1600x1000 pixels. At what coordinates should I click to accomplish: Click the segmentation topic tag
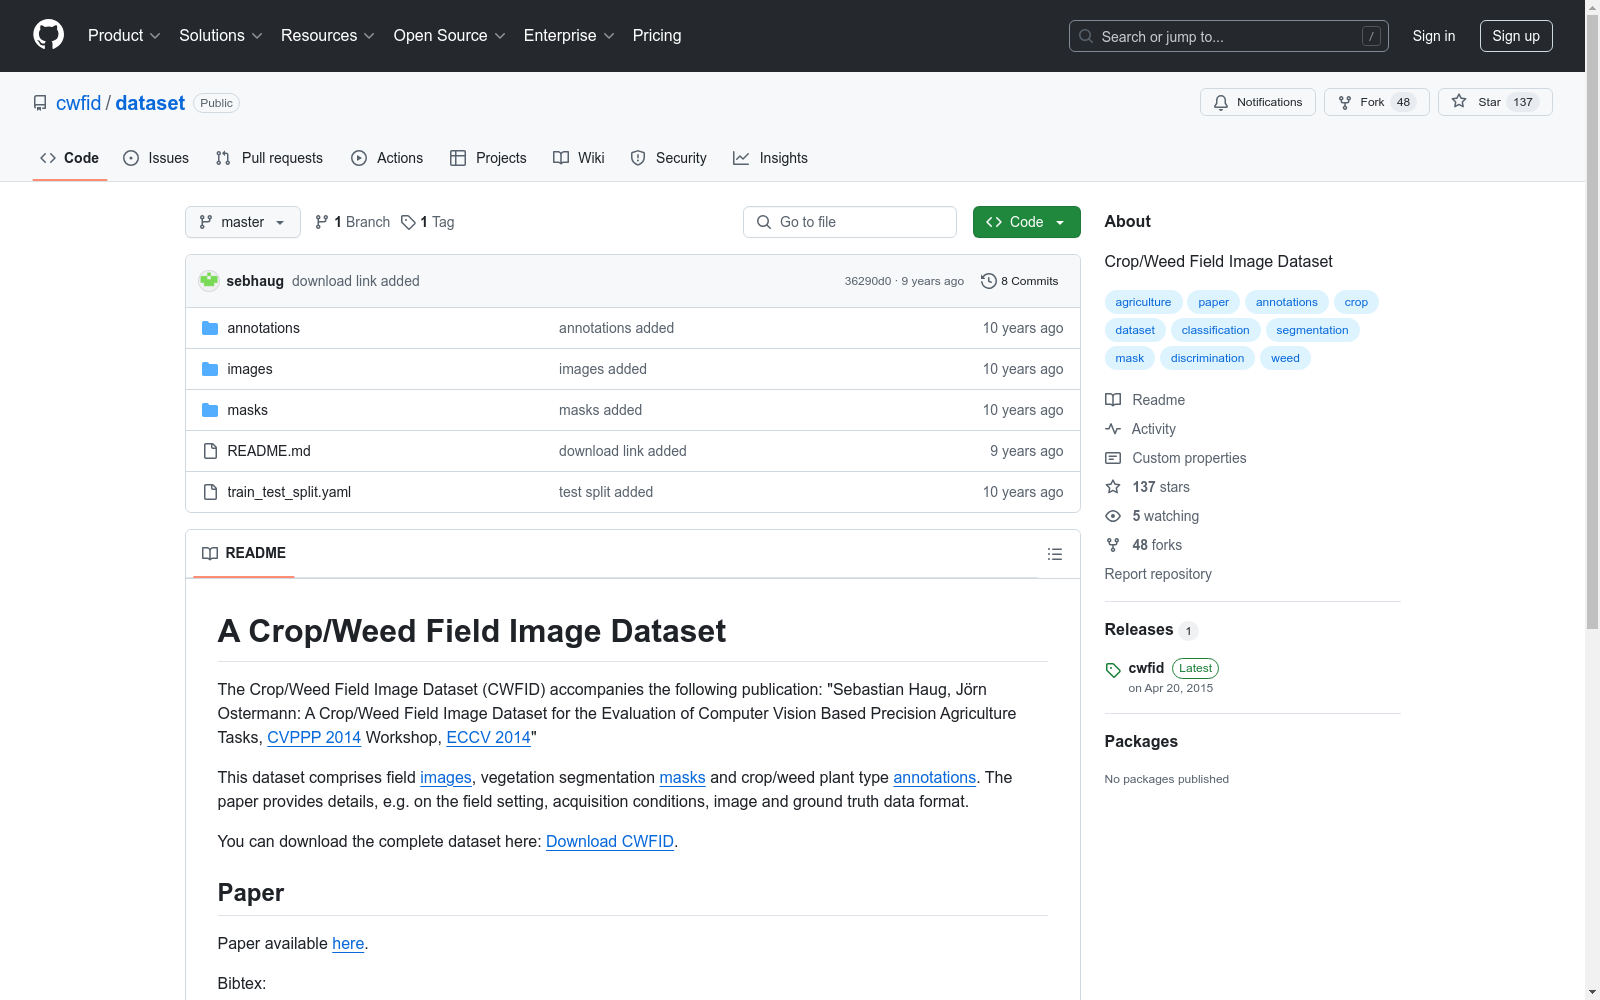tap(1312, 330)
